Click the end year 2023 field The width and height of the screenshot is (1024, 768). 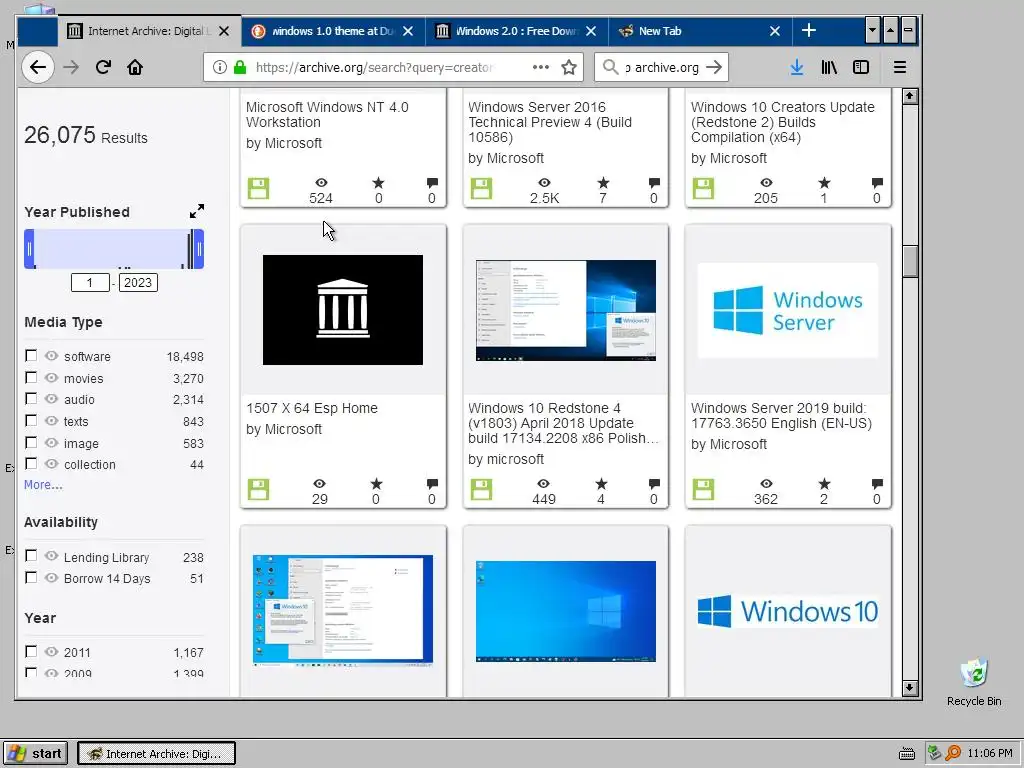138,282
